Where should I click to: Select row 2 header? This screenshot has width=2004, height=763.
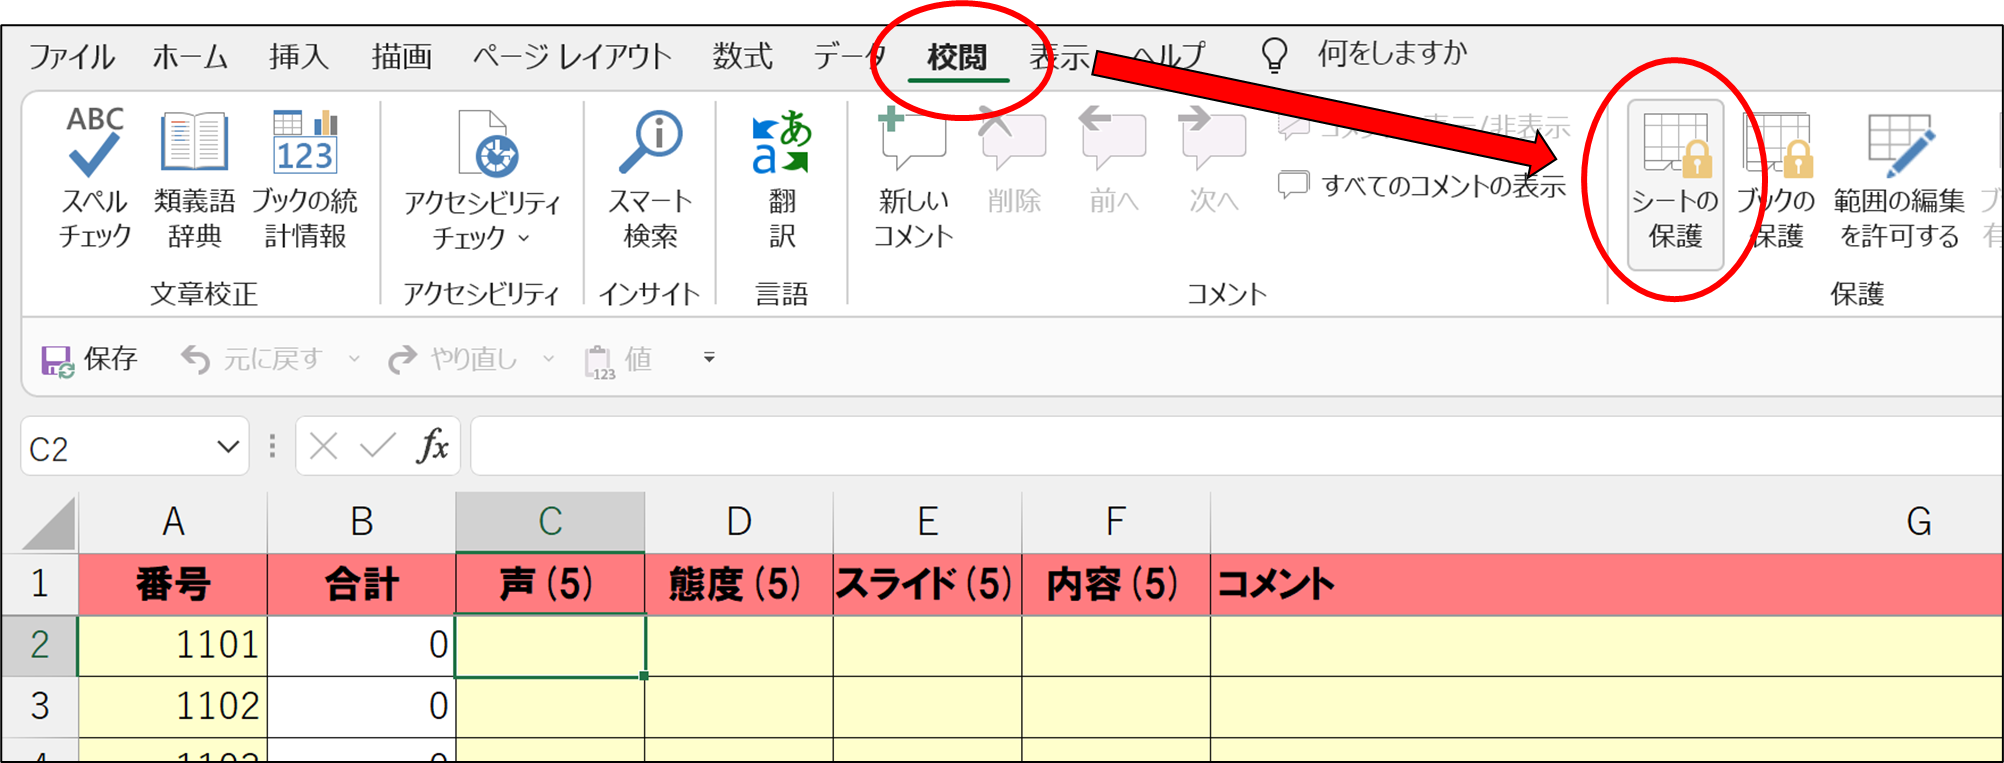coord(40,646)
